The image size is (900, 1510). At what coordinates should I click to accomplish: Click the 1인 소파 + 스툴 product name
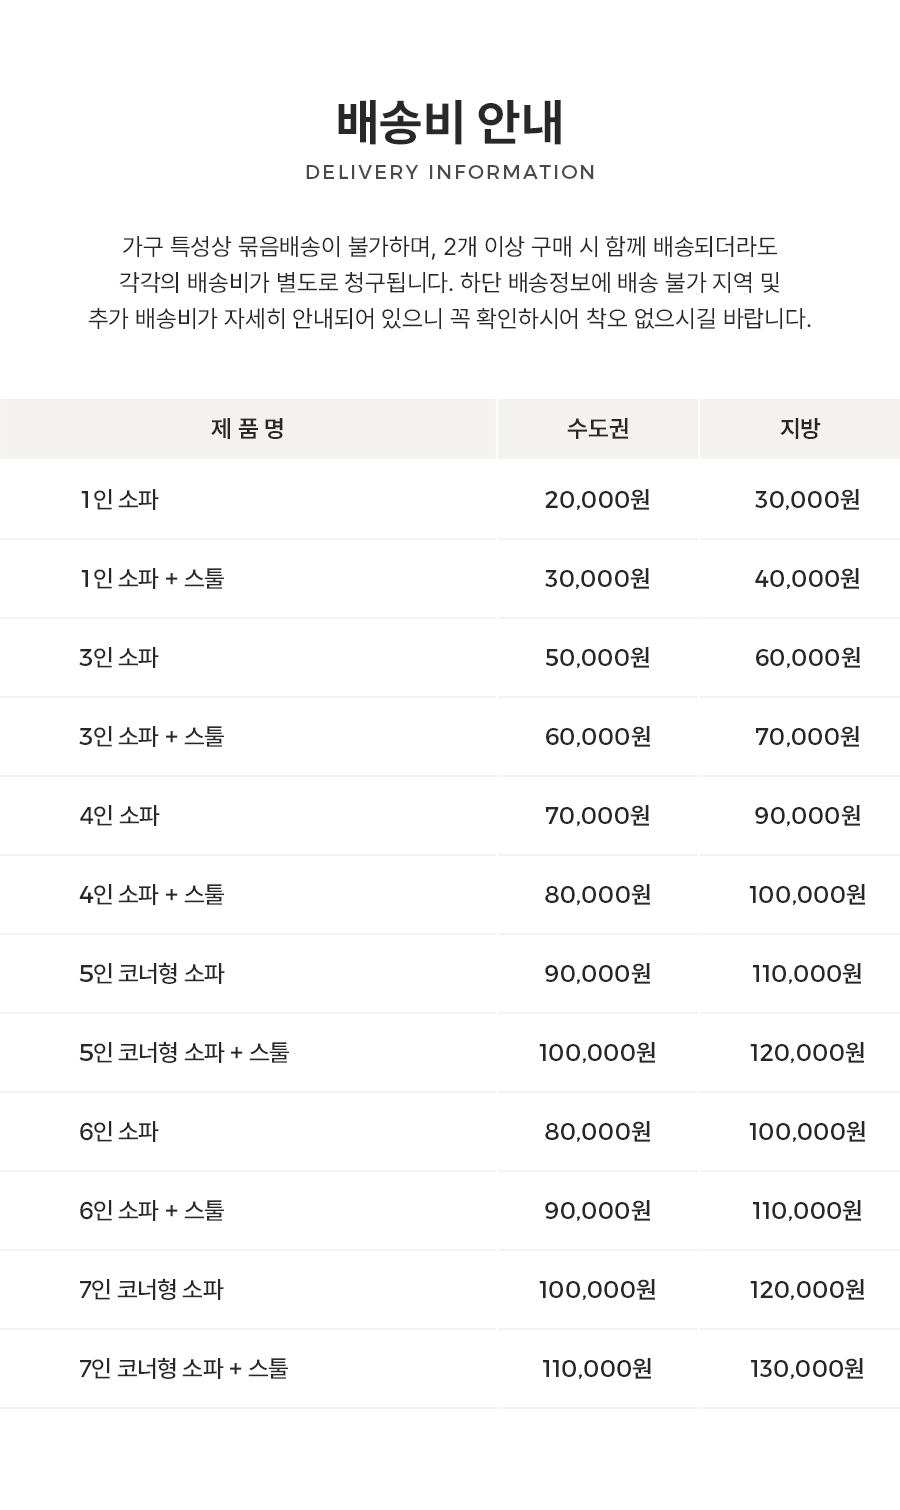pyautogui.click(x=152, y=578)
